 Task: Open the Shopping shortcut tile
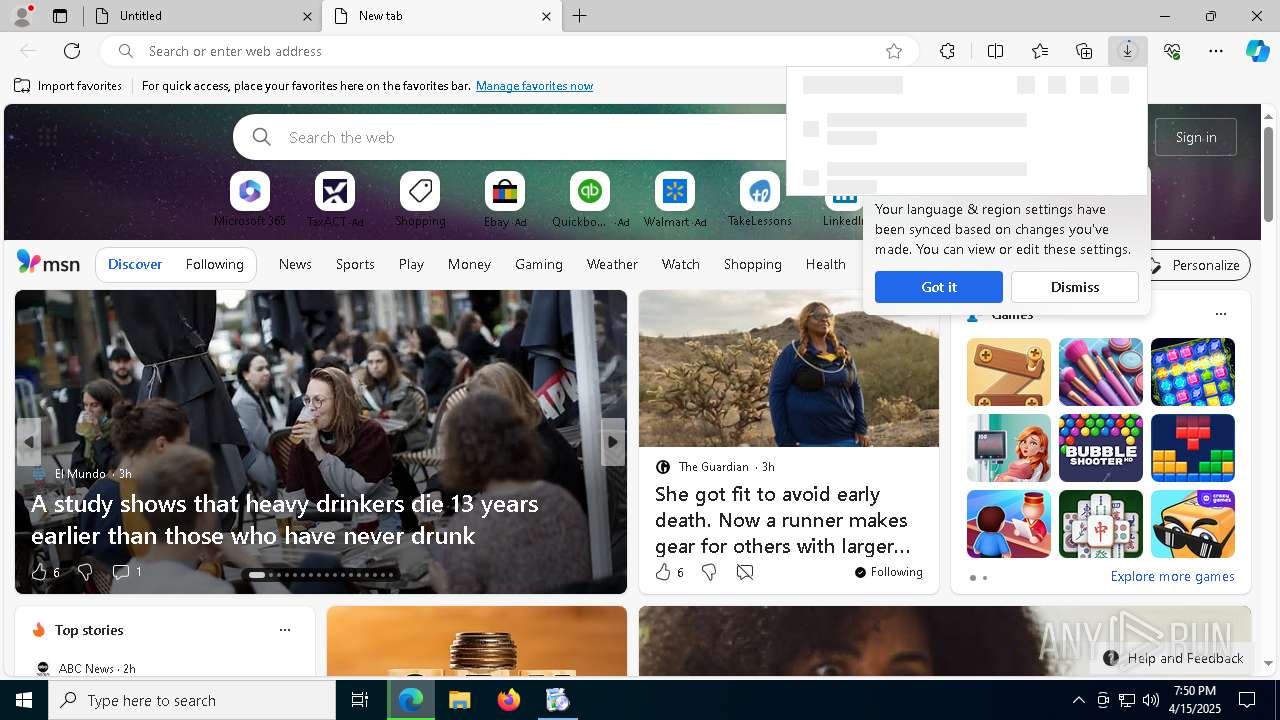coord(420,199)
